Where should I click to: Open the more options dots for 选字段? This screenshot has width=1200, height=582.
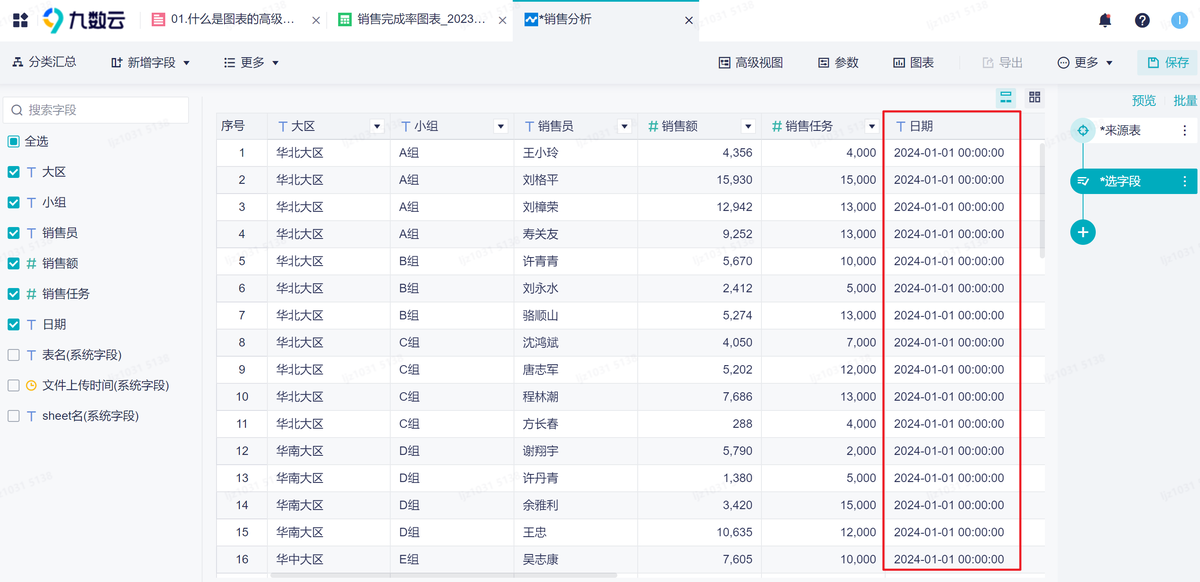pyautogui.click(x=1185, y=181)
